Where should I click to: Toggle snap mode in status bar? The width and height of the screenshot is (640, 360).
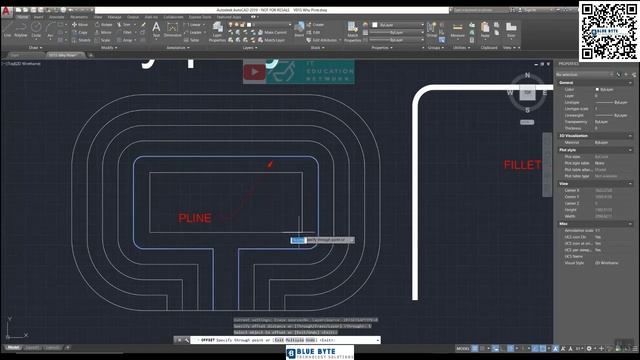[x=483, y=349]
